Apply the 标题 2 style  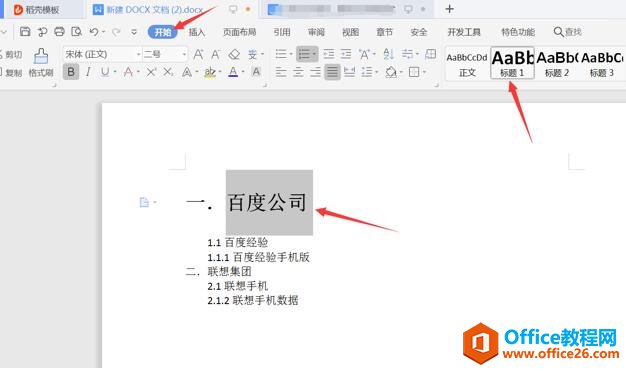557,63
